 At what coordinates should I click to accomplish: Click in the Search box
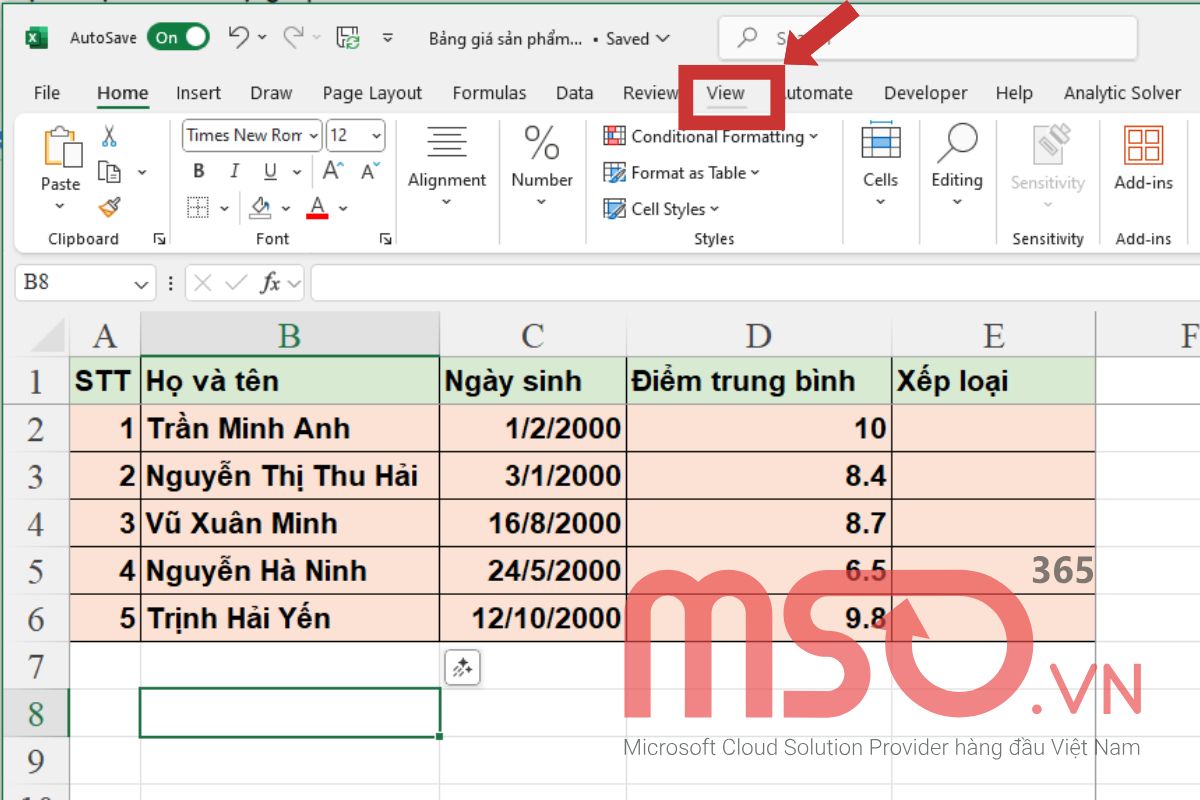928,38
